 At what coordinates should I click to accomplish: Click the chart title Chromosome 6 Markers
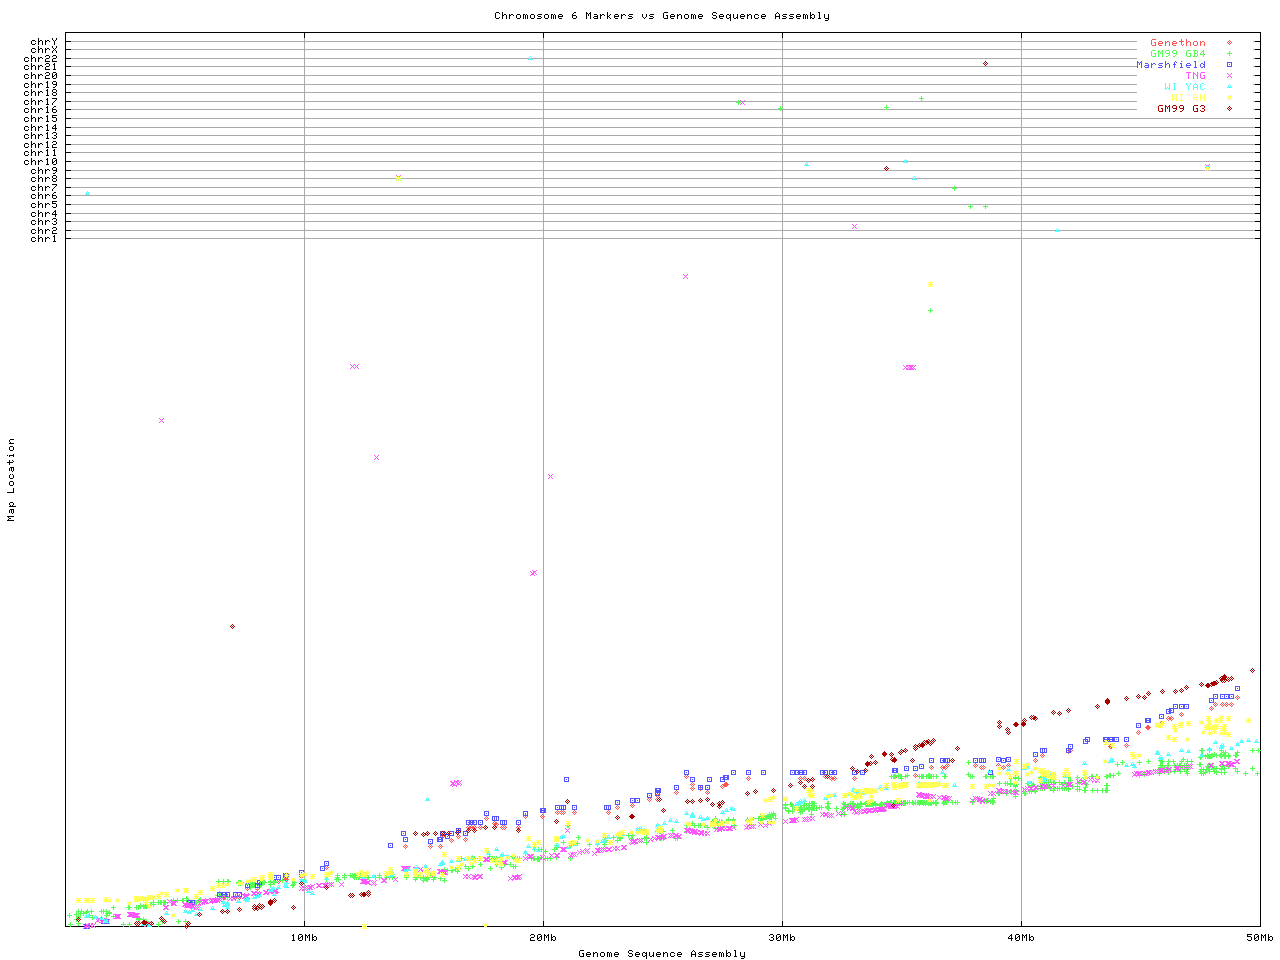(661, 16)
